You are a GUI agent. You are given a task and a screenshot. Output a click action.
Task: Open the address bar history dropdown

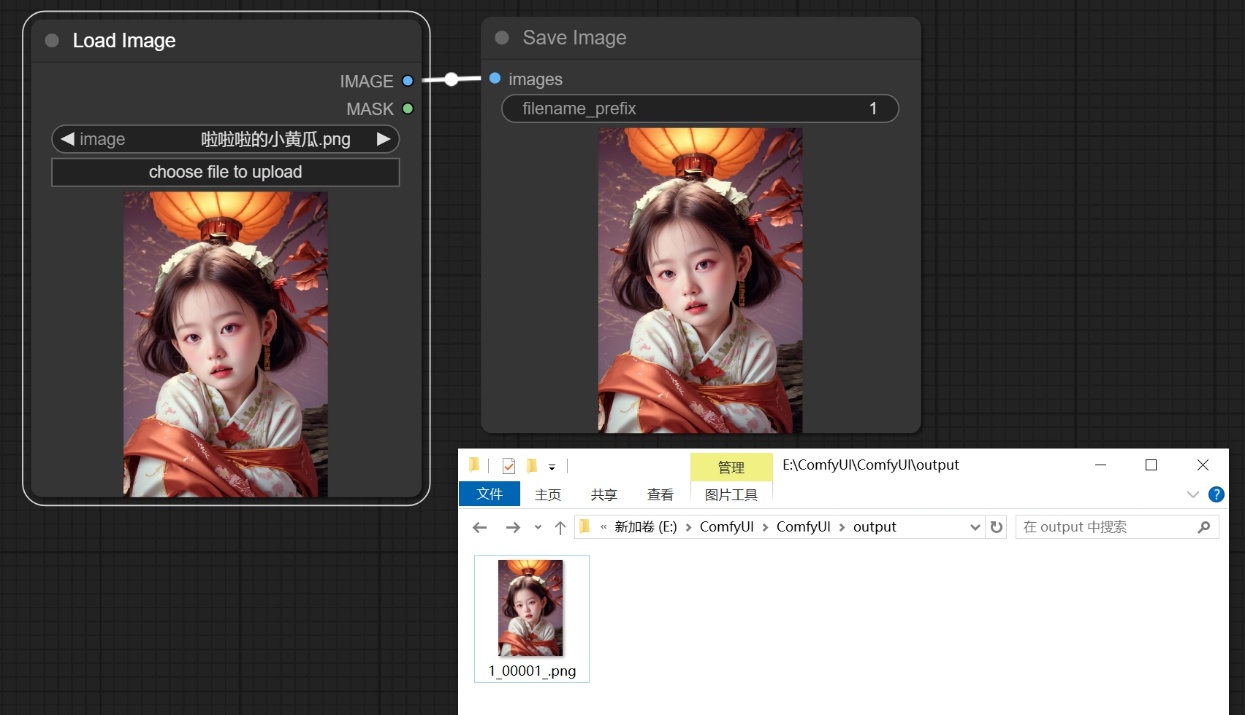point(976,527)
